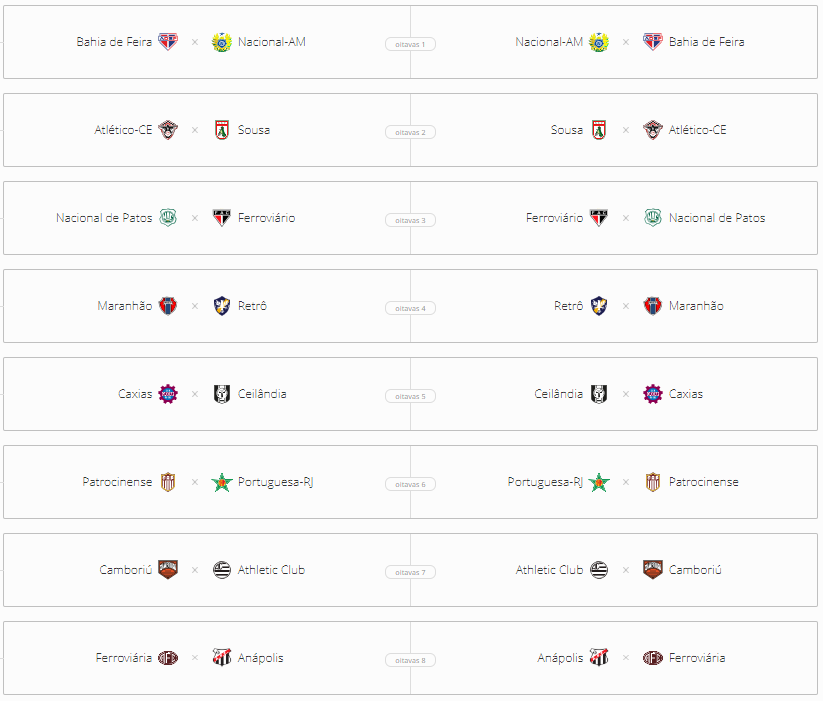
Task: Click the Atlético-CE crest in the return-leg oitavas 2 match
Action: 652,130
